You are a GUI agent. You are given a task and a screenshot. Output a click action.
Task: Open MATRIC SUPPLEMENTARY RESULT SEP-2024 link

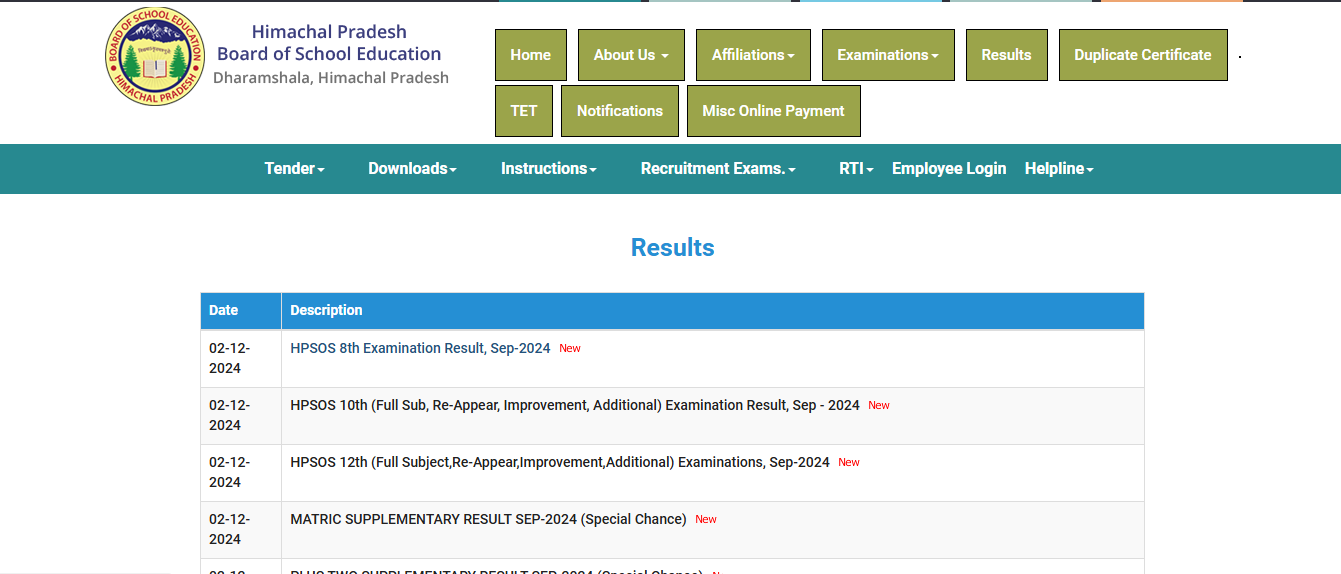(x=488, y=519)
